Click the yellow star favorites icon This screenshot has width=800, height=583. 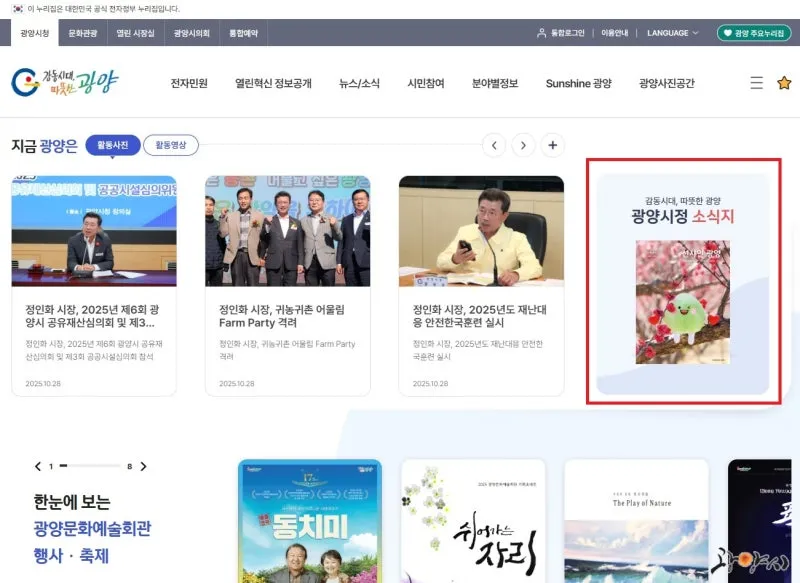(x=784, y=83)
